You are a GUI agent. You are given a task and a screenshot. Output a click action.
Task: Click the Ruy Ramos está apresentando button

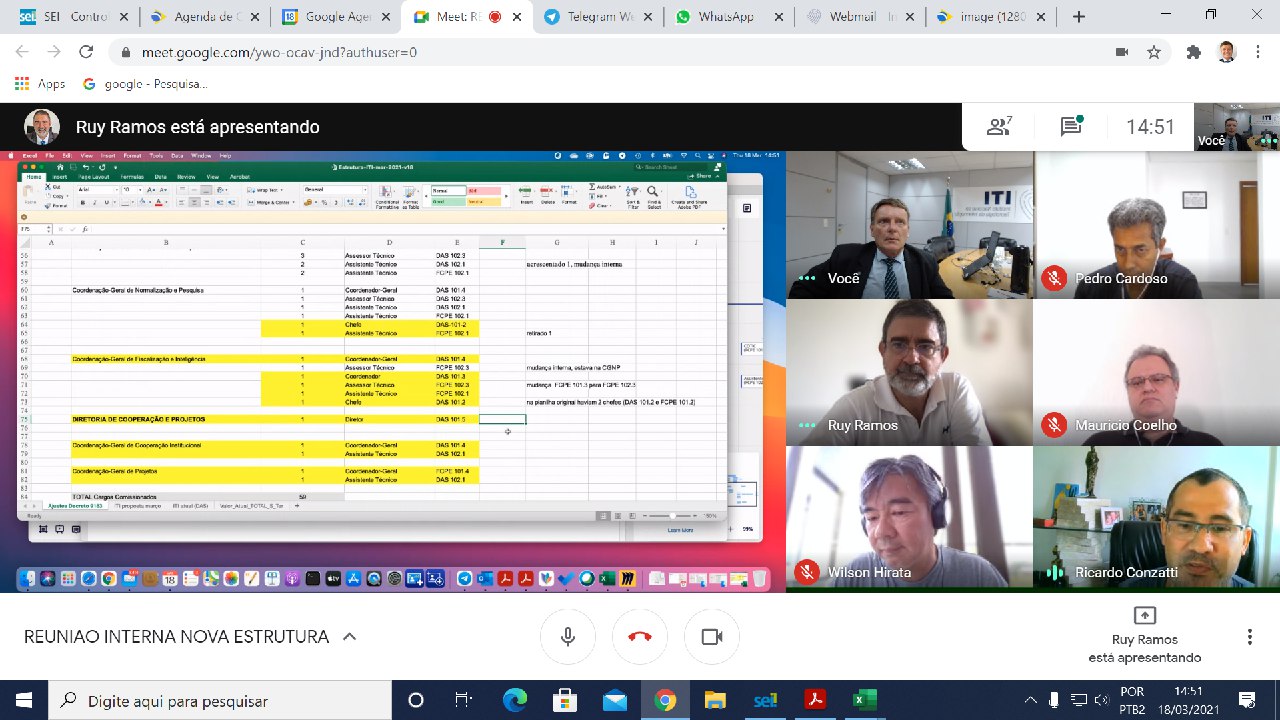pyautogui.click(x=1144, y=636)
